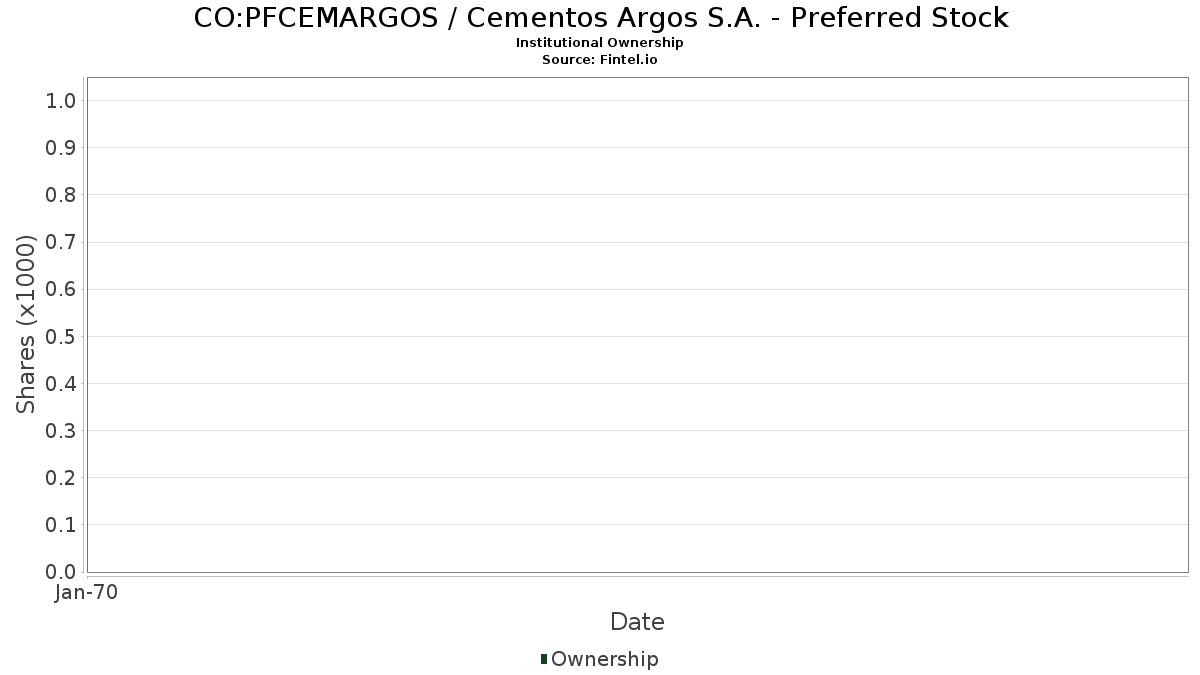
Task: Click the Date axis title
Action: point(637,622)
